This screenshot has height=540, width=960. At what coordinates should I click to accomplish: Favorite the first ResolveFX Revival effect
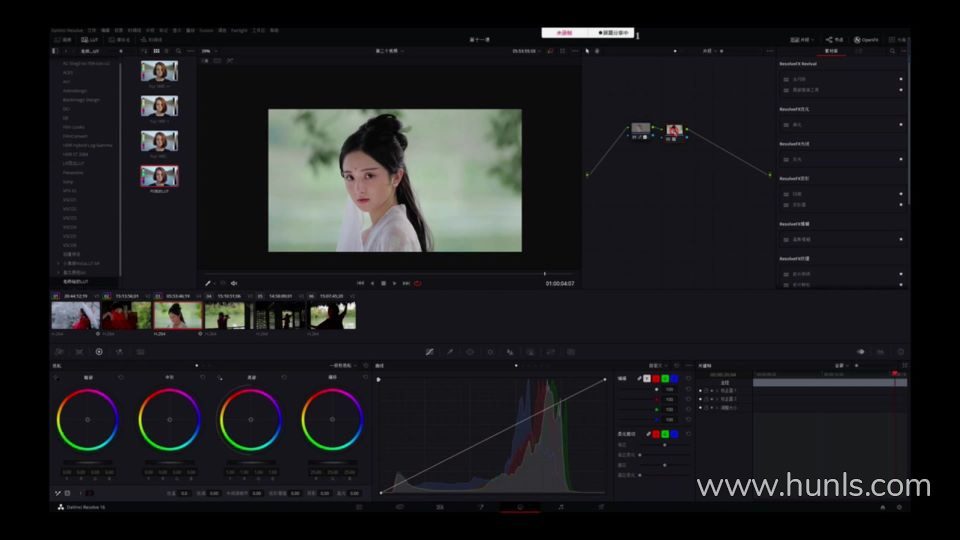click(901, 79)
